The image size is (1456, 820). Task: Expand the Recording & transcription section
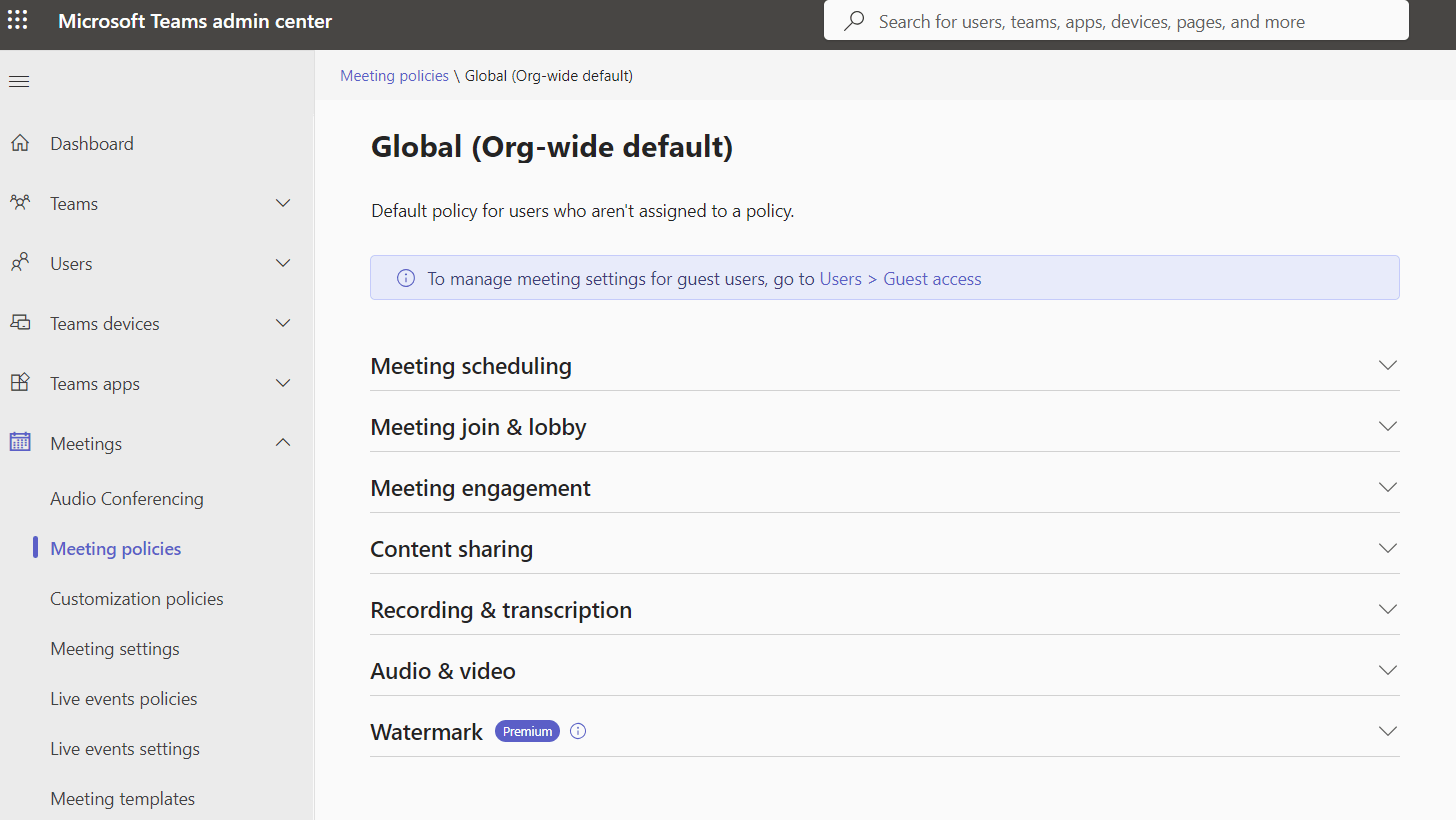884,610
